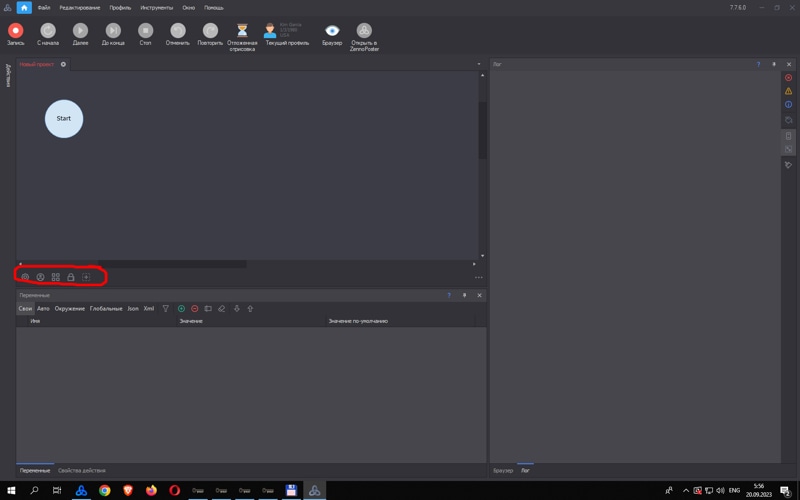
Task: Open the Текущий профиль profile selector
Action: 270,31
